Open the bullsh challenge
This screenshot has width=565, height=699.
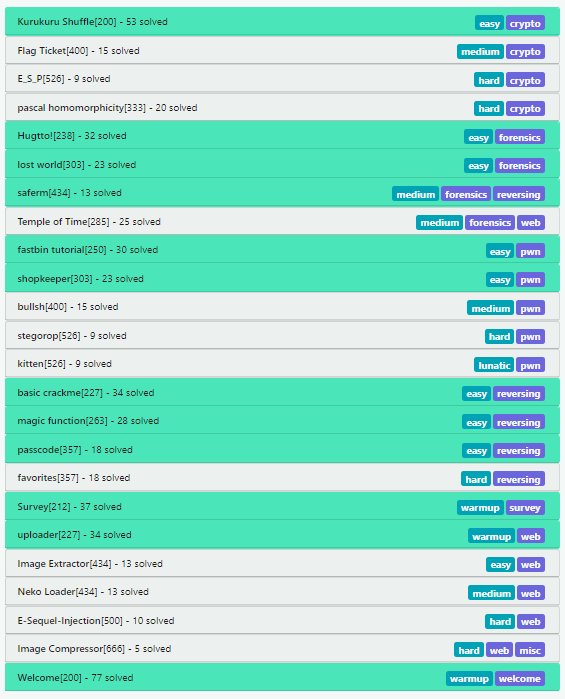coord(282,307)
